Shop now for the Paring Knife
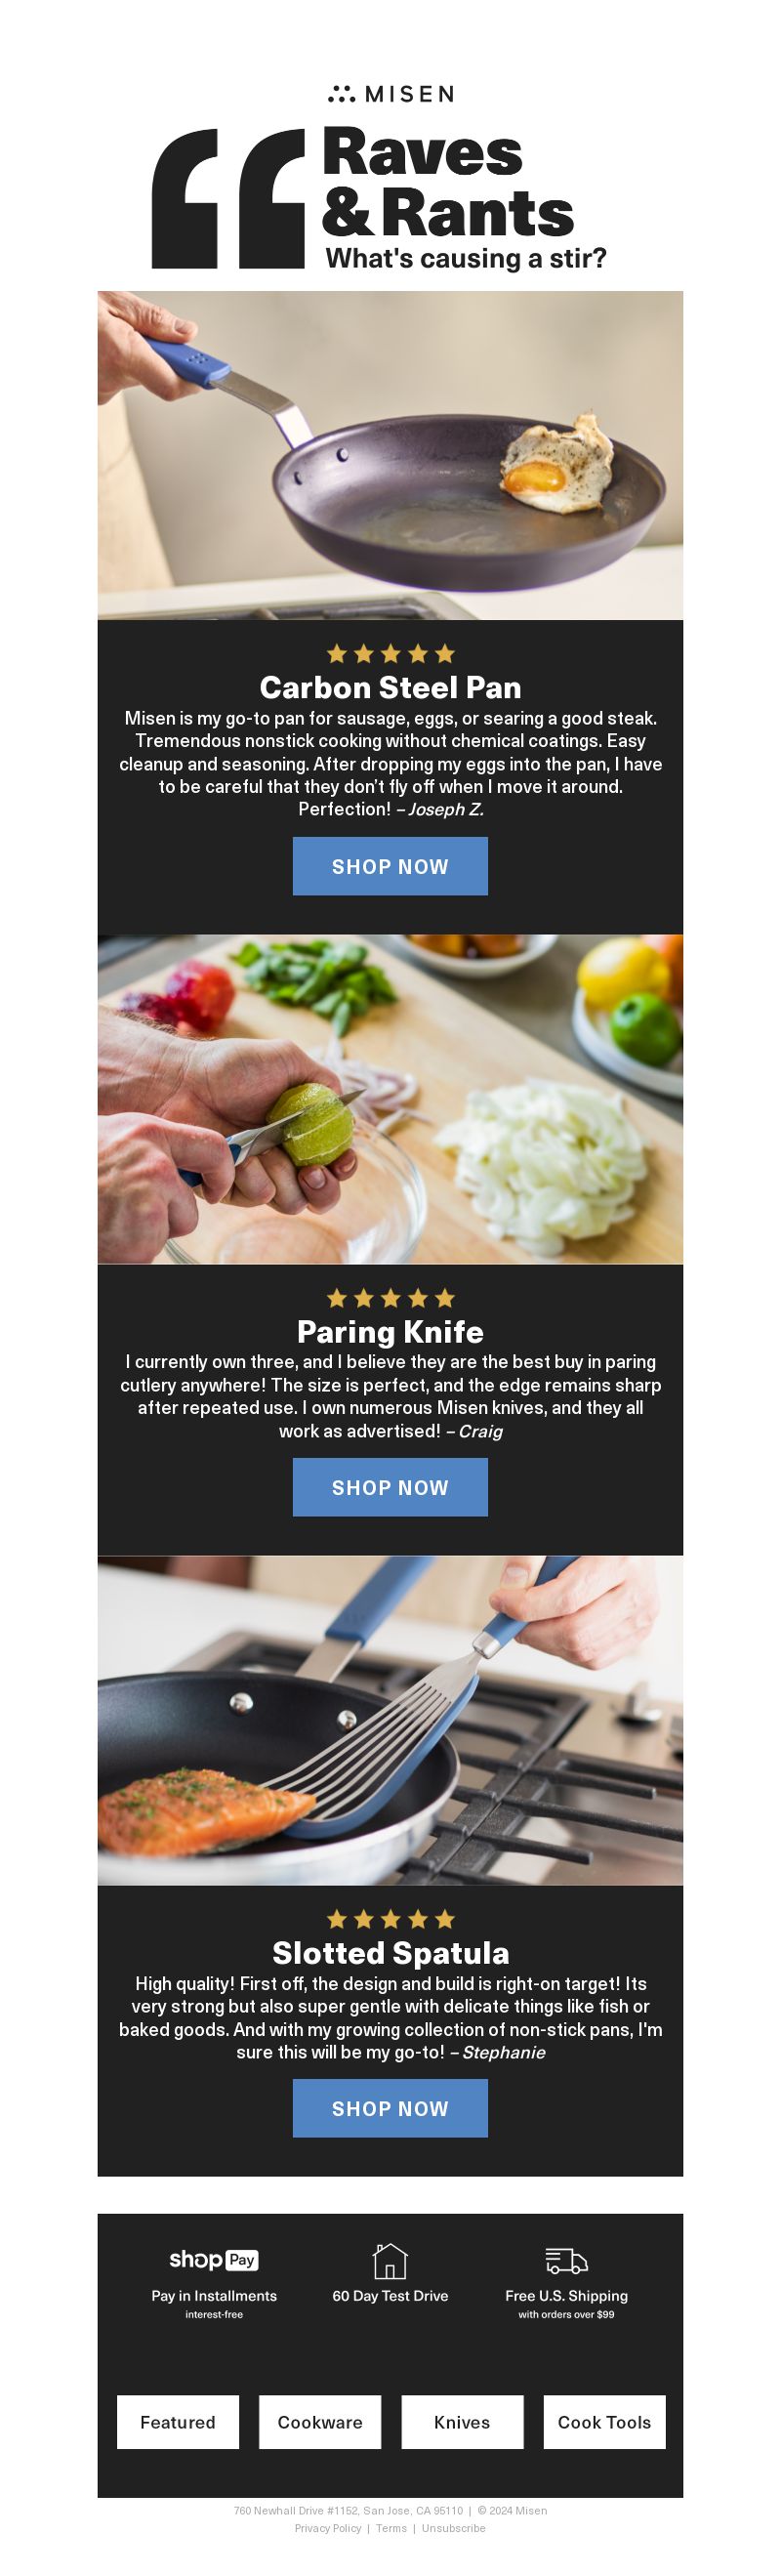The height and width of the screenshot is (2576, 781). [x=390, y=1487]
